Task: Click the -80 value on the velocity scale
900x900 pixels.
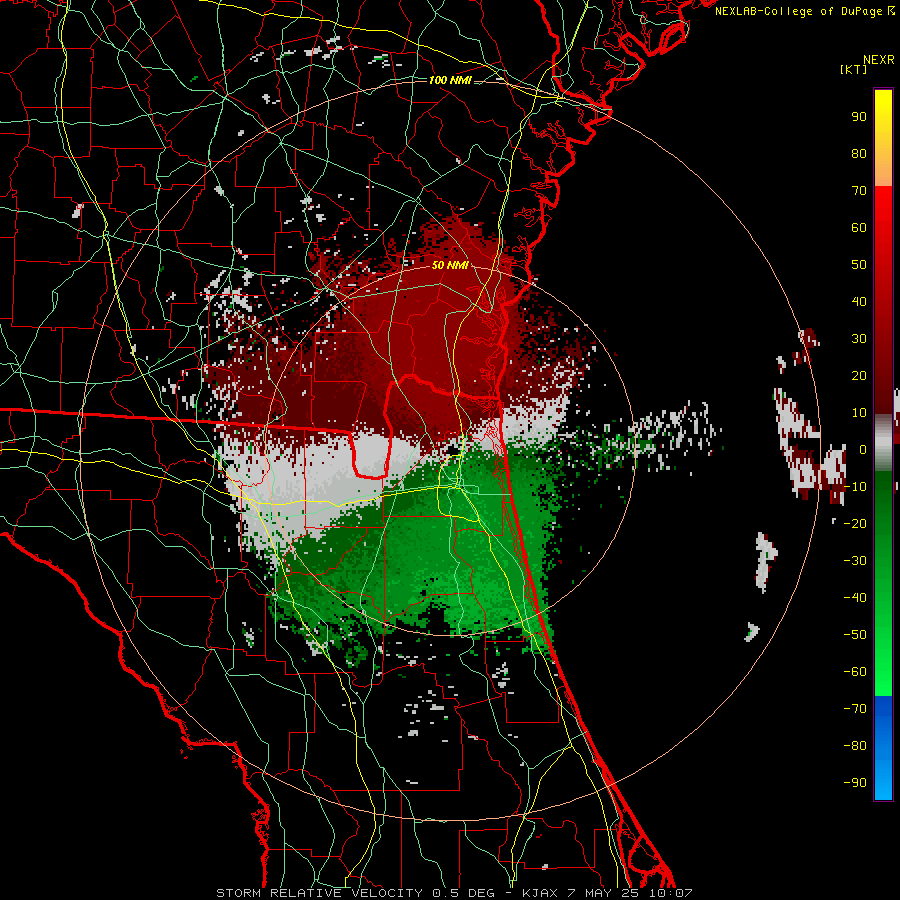Action: point(855,746)
